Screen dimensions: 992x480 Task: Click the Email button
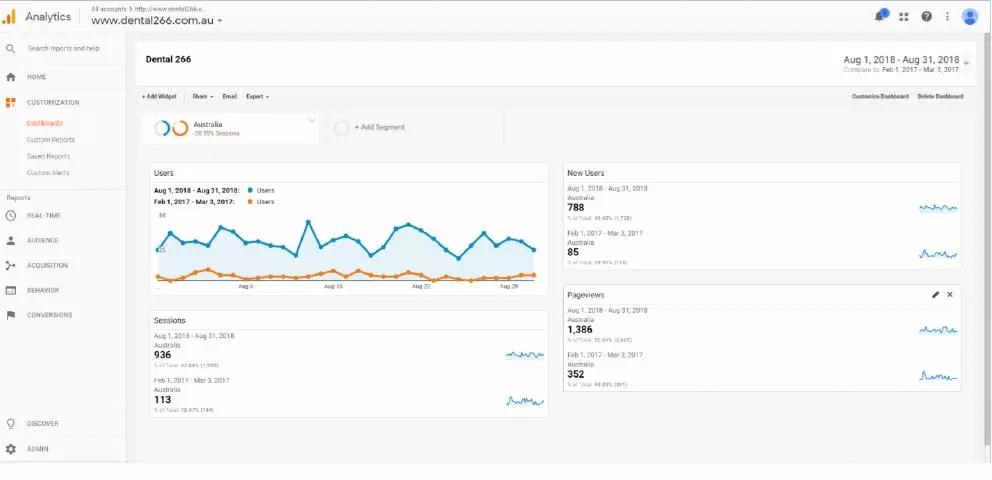230,97
